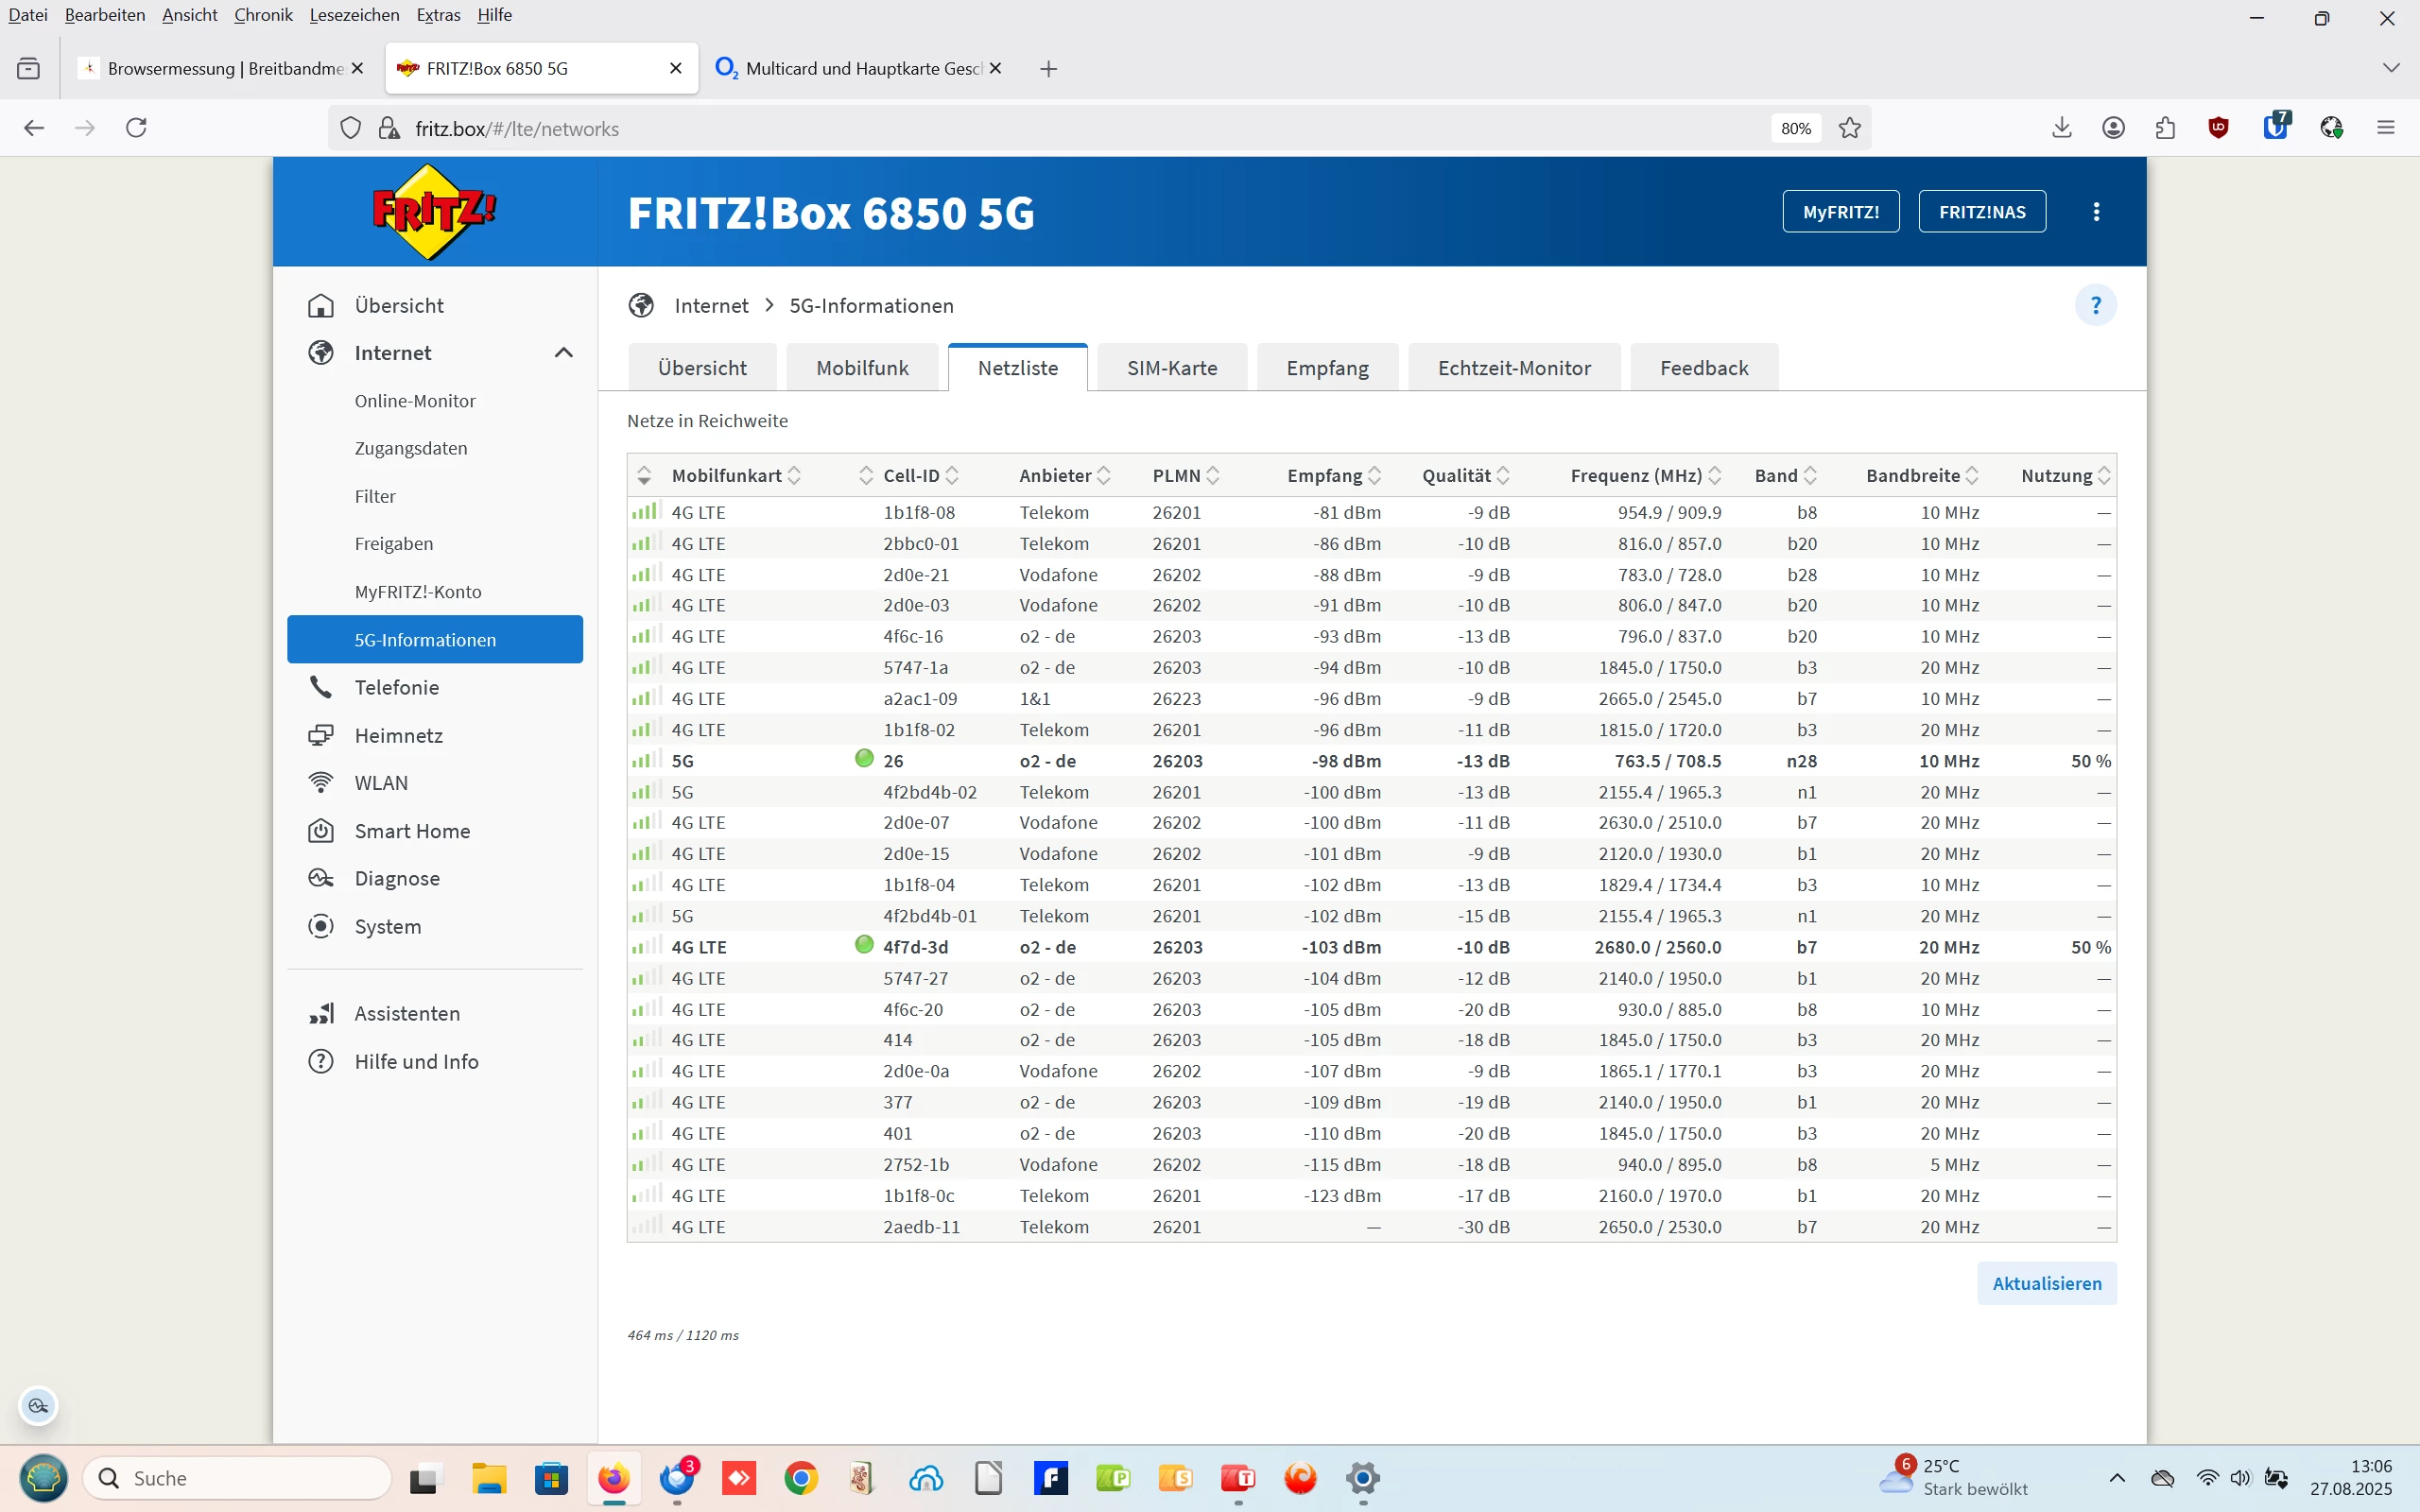Open Google Chrome from the taskbar
2420x1512 pixels.
tap(801, 1478)
